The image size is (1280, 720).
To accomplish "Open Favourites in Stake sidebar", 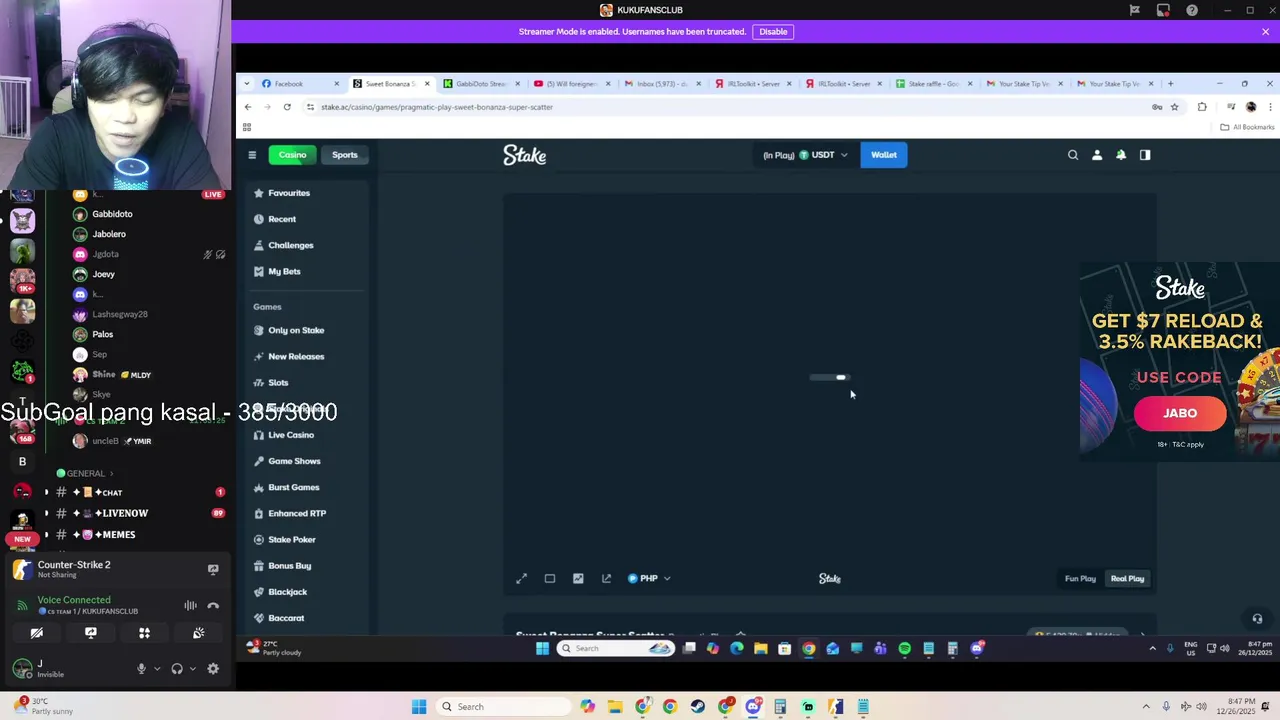I will [x=288, y=193].
